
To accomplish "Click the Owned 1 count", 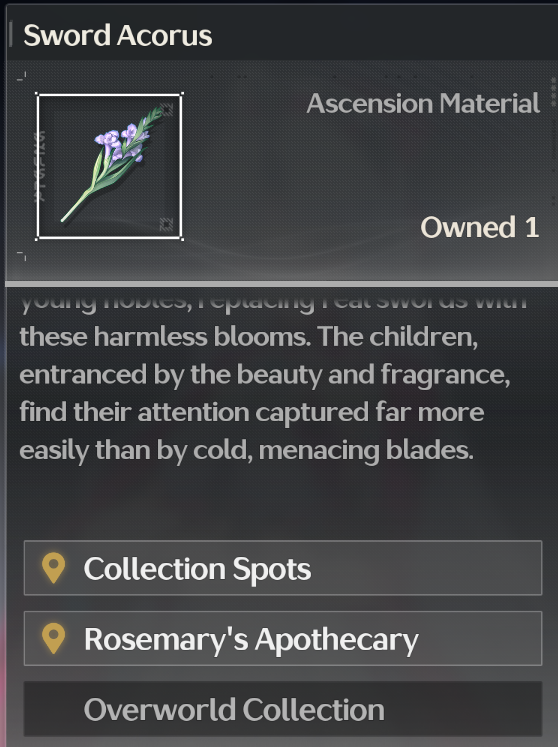I will pyautogui.click(x=480, y=227).
